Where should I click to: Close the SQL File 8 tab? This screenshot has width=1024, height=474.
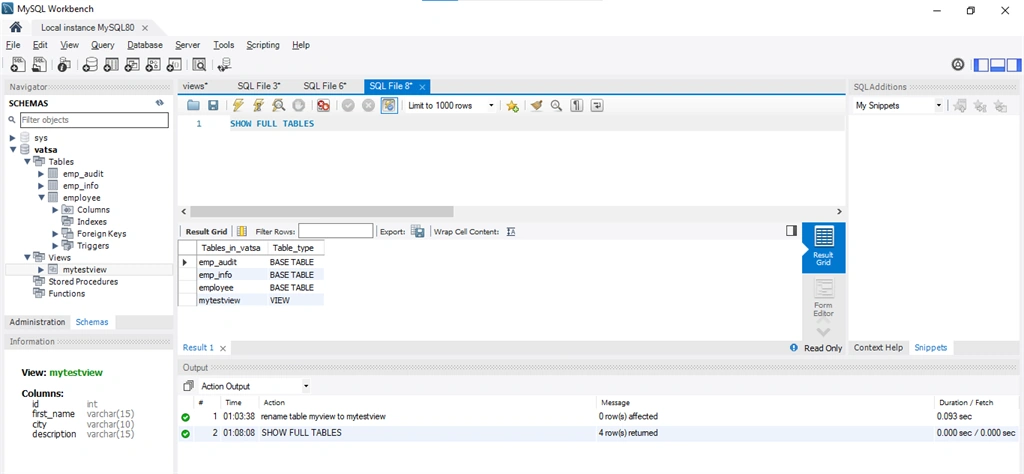tap(423, 87)
